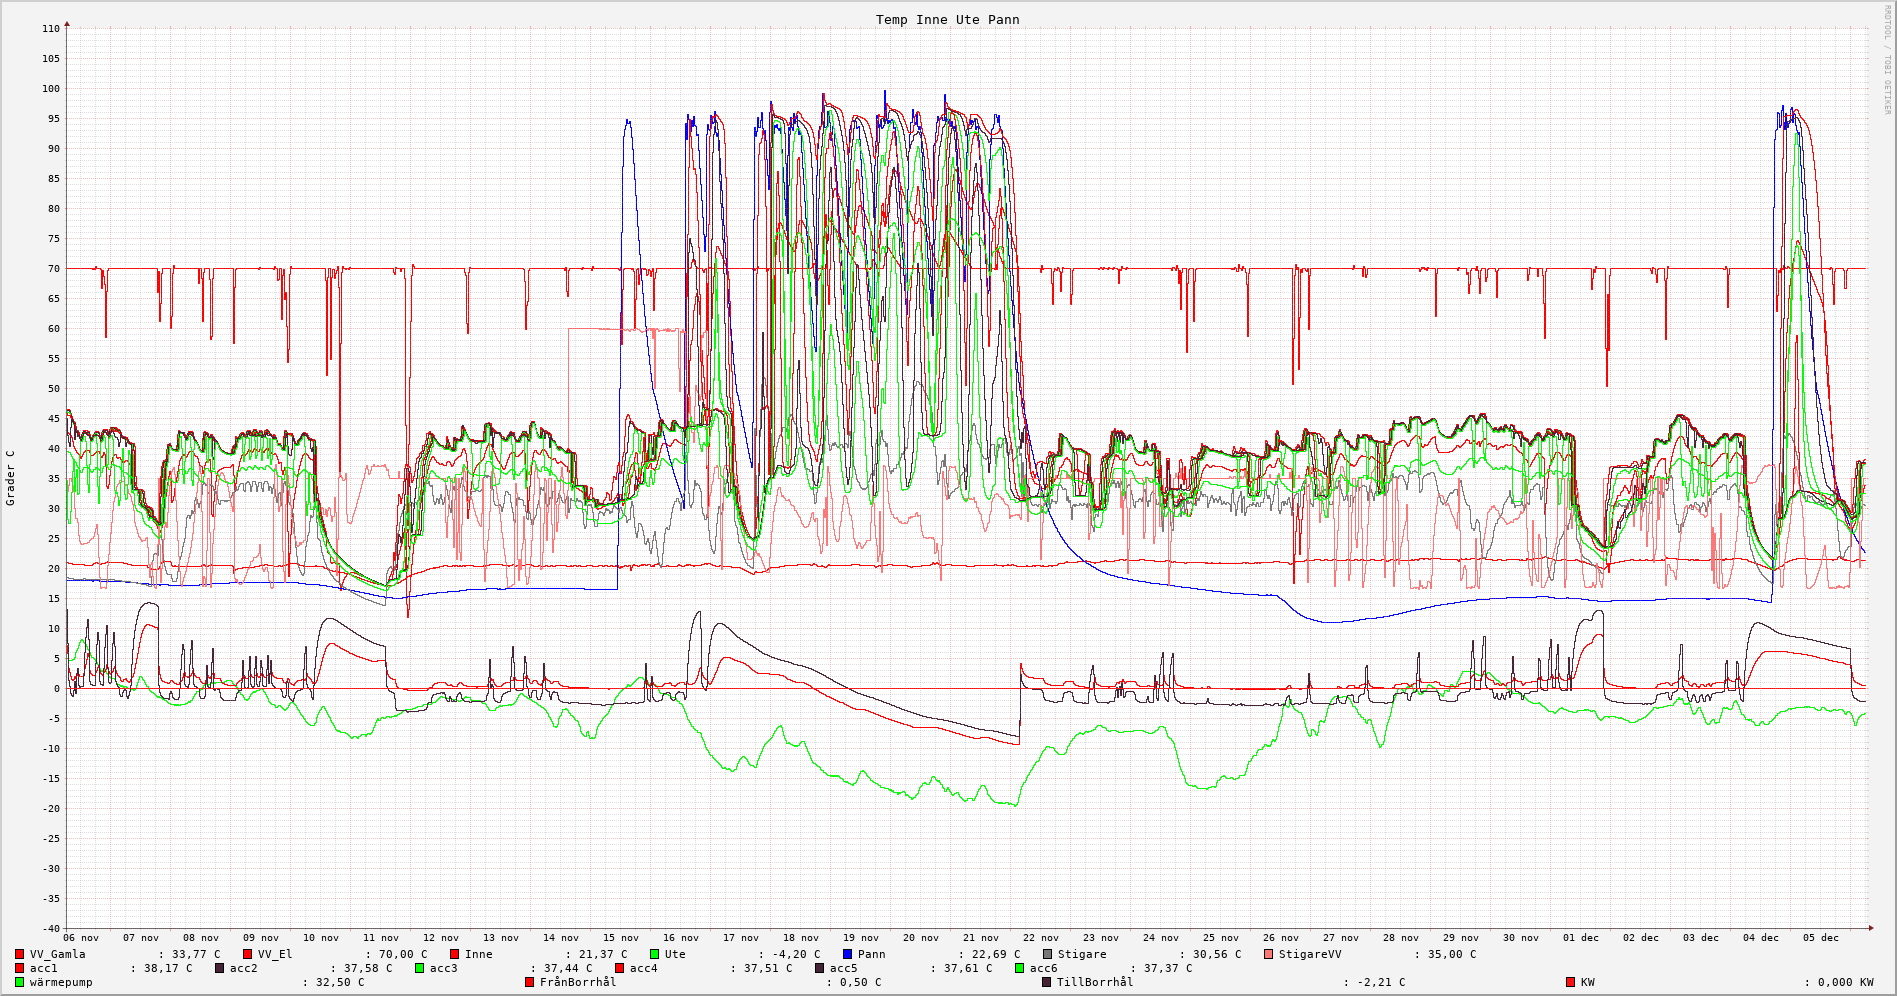The width and height of the screenshot is (1897, 996).
Task: Select the VV_El legend label
Action: pos(275,954)
